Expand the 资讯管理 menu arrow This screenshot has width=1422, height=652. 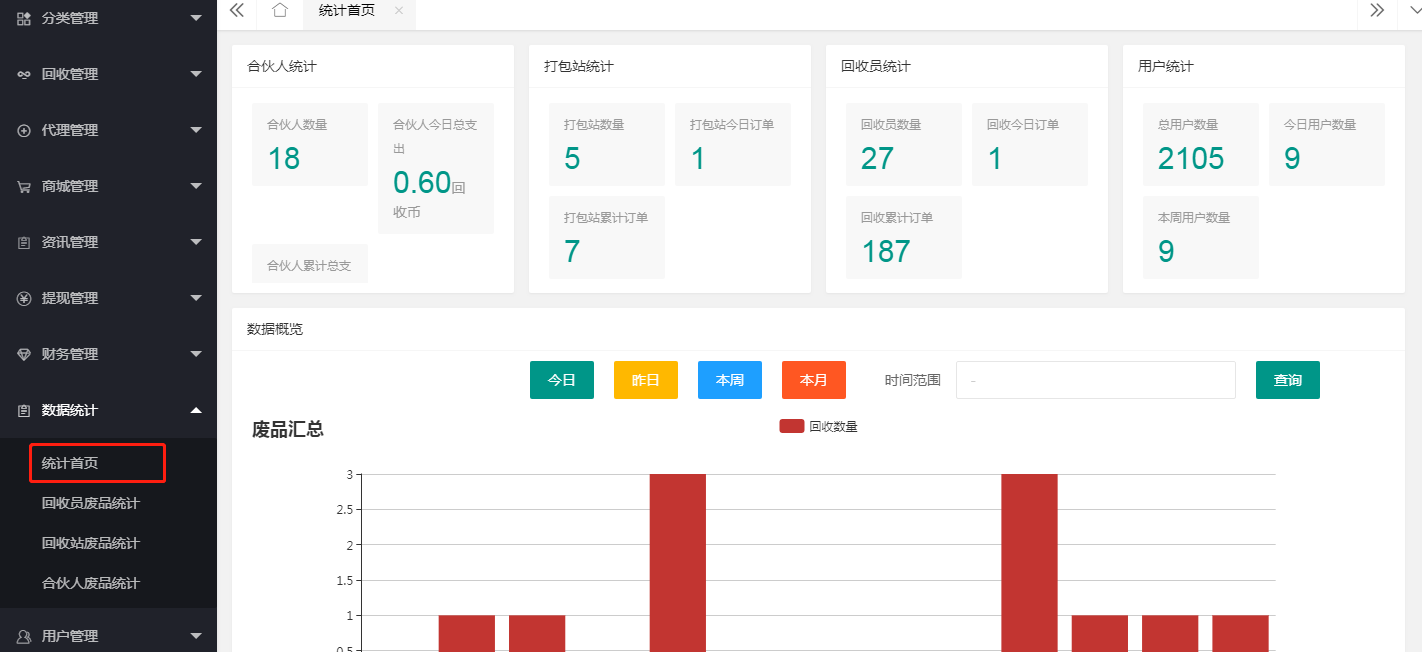pyautogui.click(x=196, y=242)
